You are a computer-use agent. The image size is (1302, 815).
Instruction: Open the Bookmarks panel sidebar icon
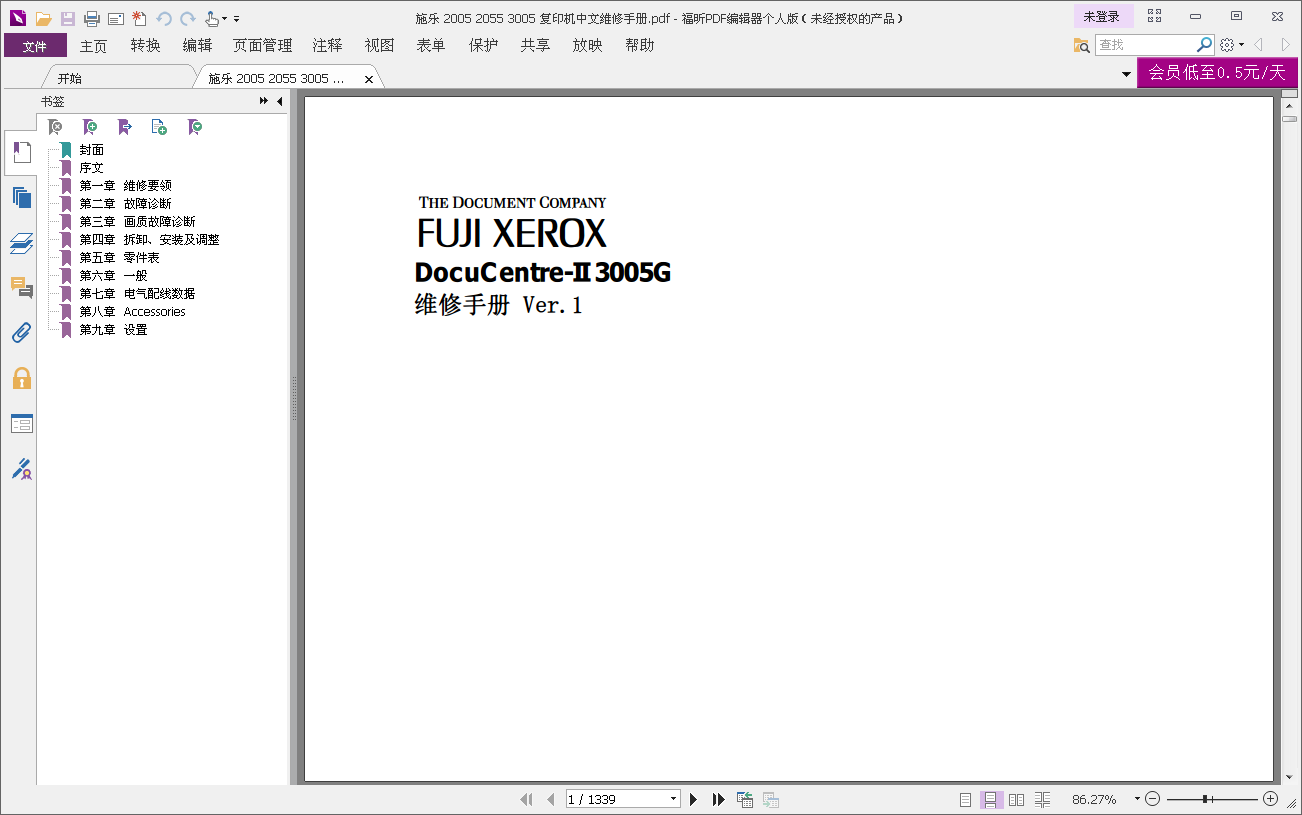click(22, 153)
